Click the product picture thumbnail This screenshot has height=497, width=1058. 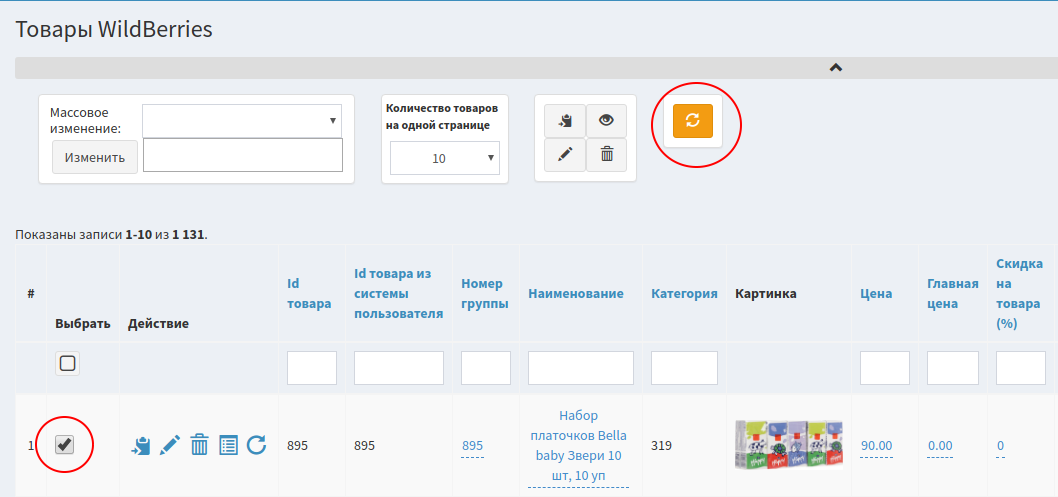pyautogui.click(x=789, y=444)
